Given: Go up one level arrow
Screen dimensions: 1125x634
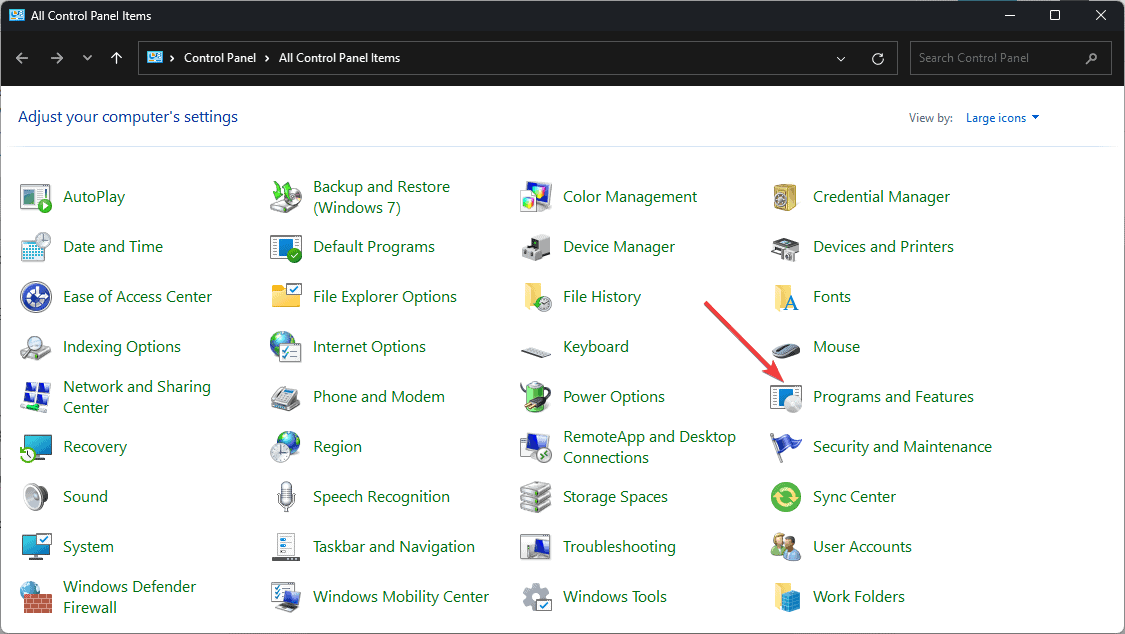Looking at the screenshot, I should tap(116, 58).
